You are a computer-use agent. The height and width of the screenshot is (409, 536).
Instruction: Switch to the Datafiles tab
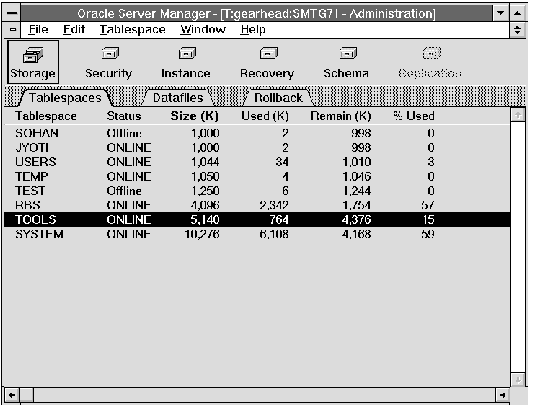[x=178, y=98]
